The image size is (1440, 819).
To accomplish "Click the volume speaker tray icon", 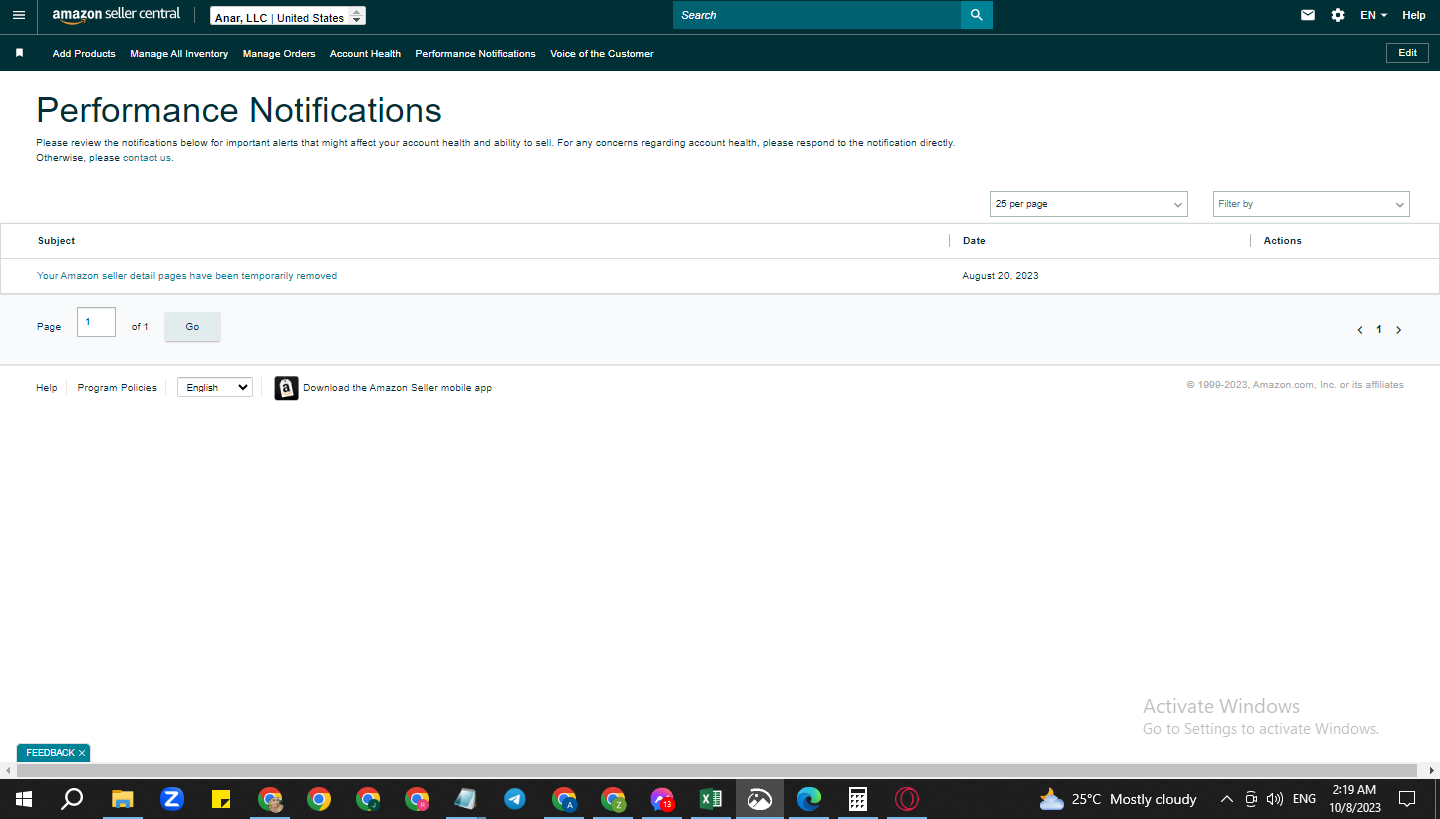I will (x=1275, y=799).
